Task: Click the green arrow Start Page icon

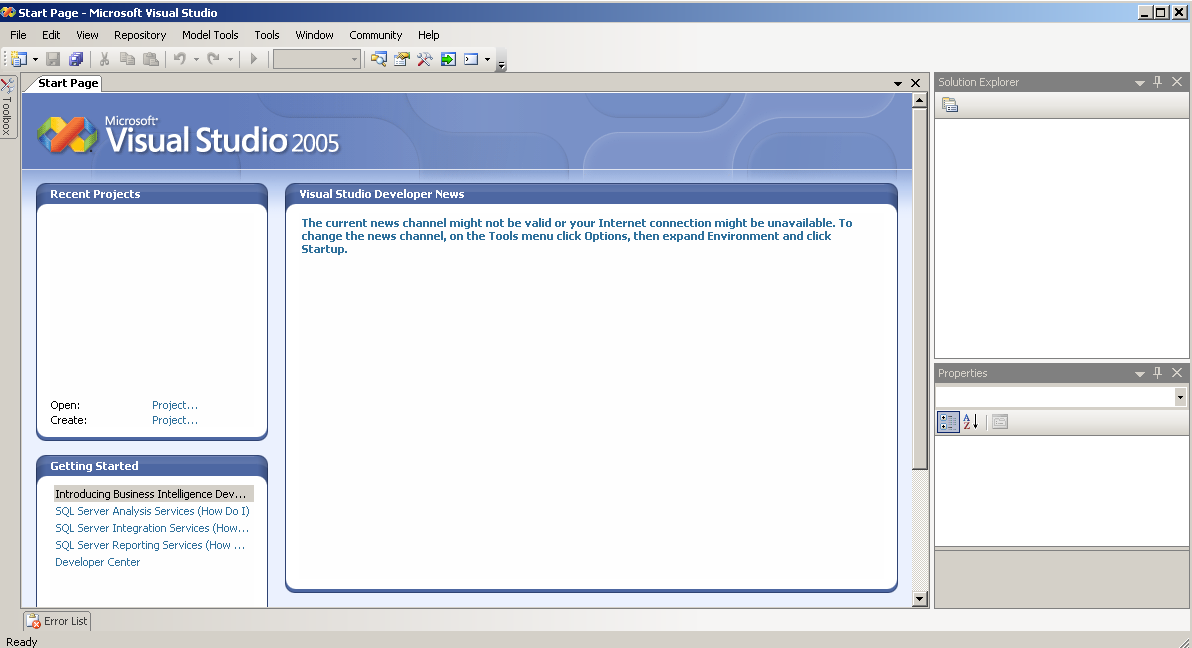Action: (448, 60)
